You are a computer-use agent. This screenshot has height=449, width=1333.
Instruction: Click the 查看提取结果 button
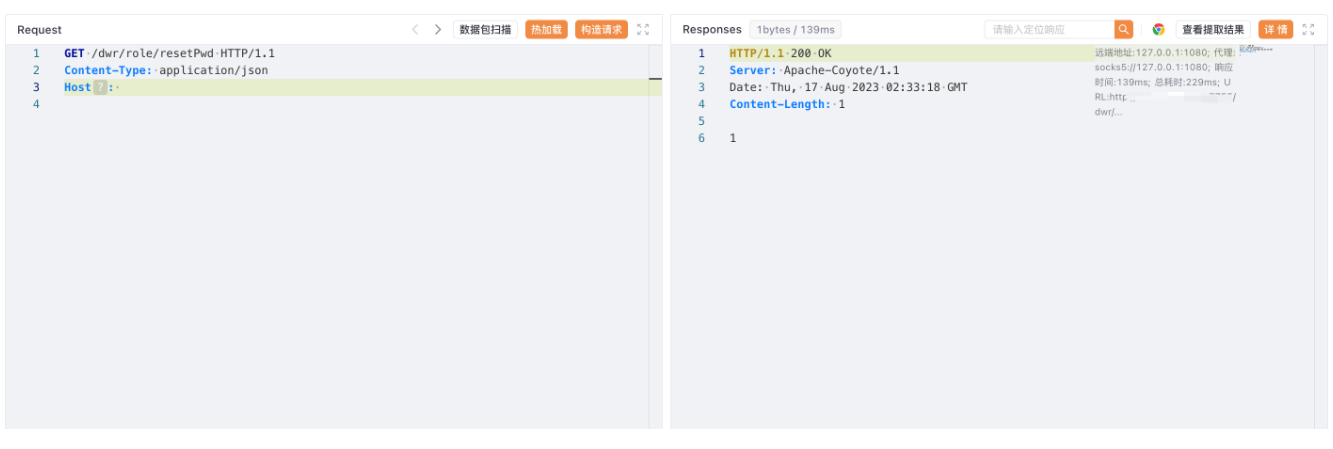pyautogui.click(x=1213, y=30)
